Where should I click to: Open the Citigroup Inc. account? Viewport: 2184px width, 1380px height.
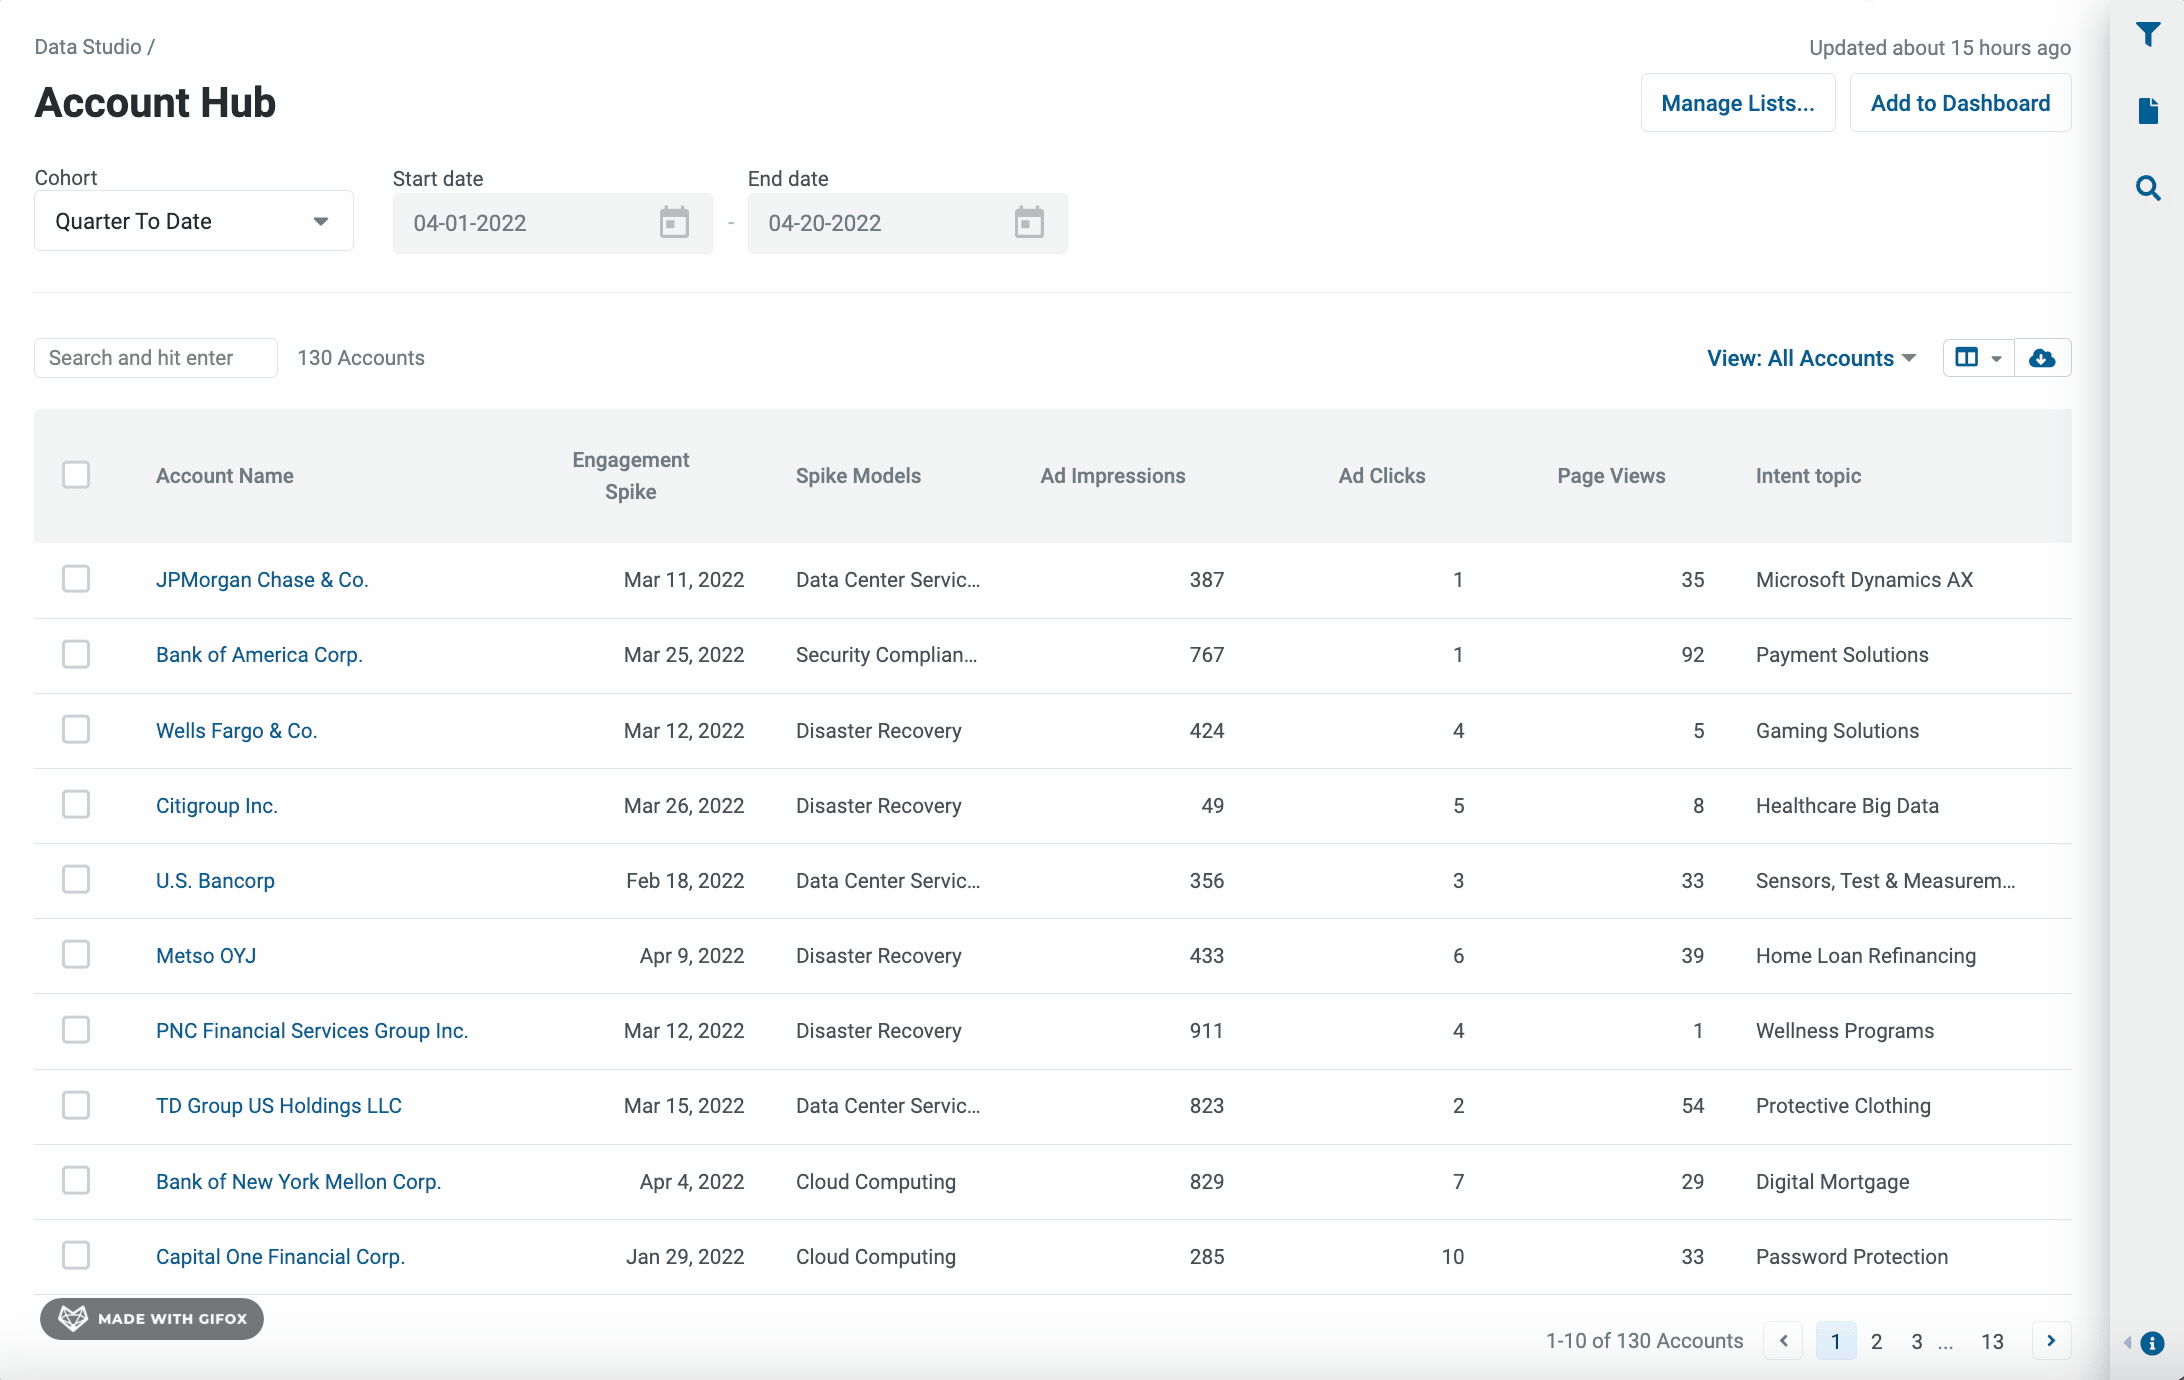click(x=217, y=806)
